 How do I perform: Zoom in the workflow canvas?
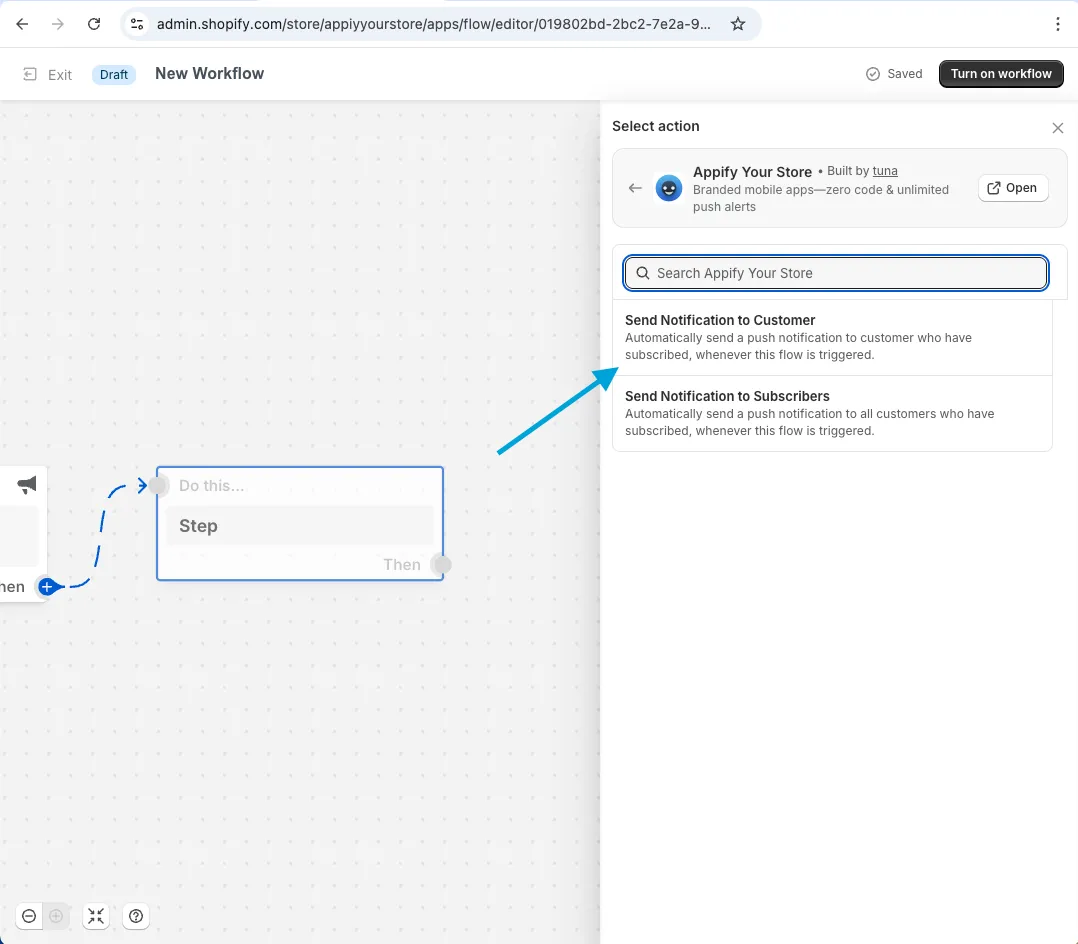(56, 916)
